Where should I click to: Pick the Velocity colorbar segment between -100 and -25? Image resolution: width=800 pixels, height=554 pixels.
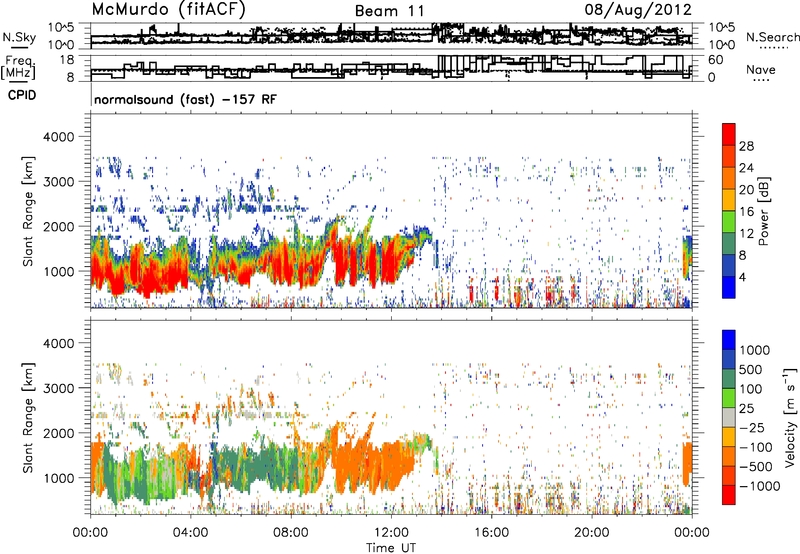(x=729, y=437)
